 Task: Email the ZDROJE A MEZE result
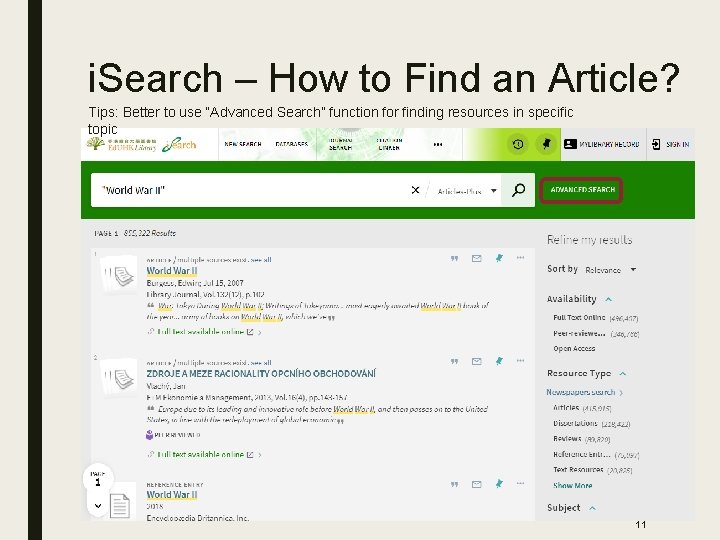point(477,361)
